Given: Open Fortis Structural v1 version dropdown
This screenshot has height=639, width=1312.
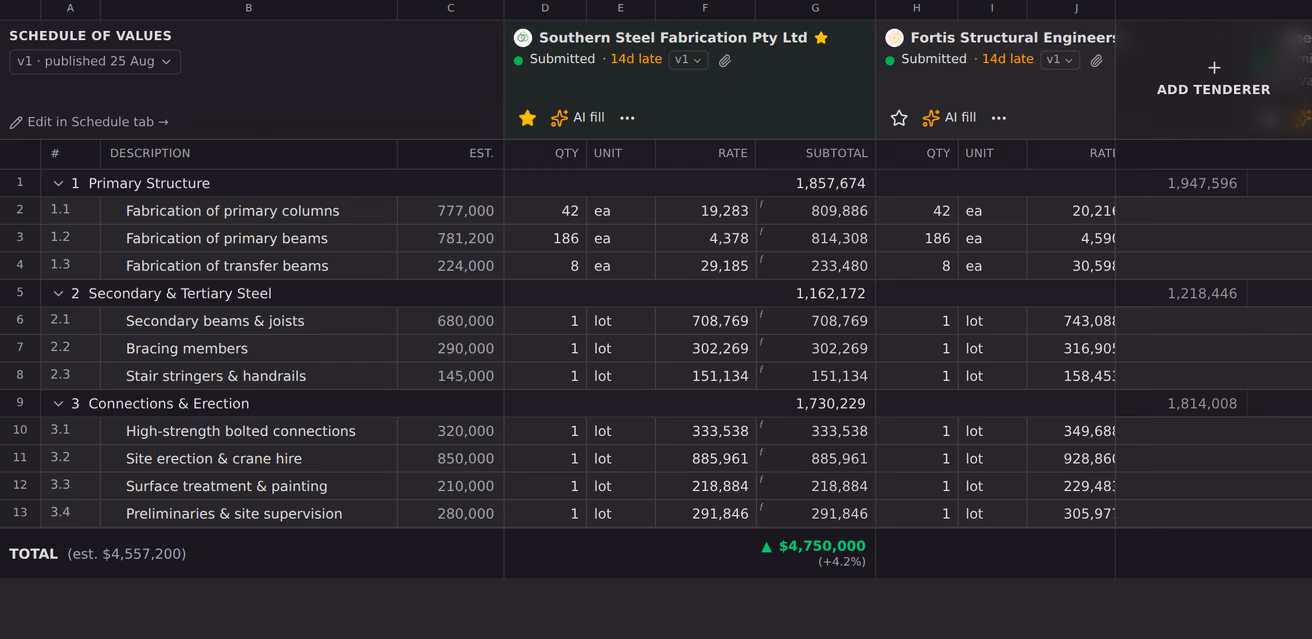Looking at the screenshot, I should point(1060,60).
